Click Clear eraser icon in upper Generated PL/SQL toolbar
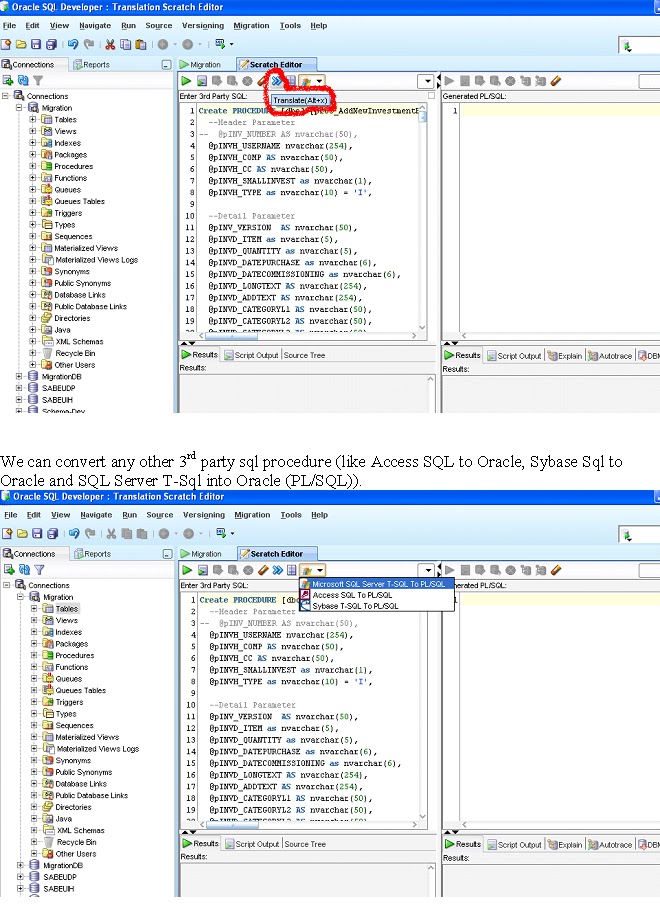 pos(556,81)
